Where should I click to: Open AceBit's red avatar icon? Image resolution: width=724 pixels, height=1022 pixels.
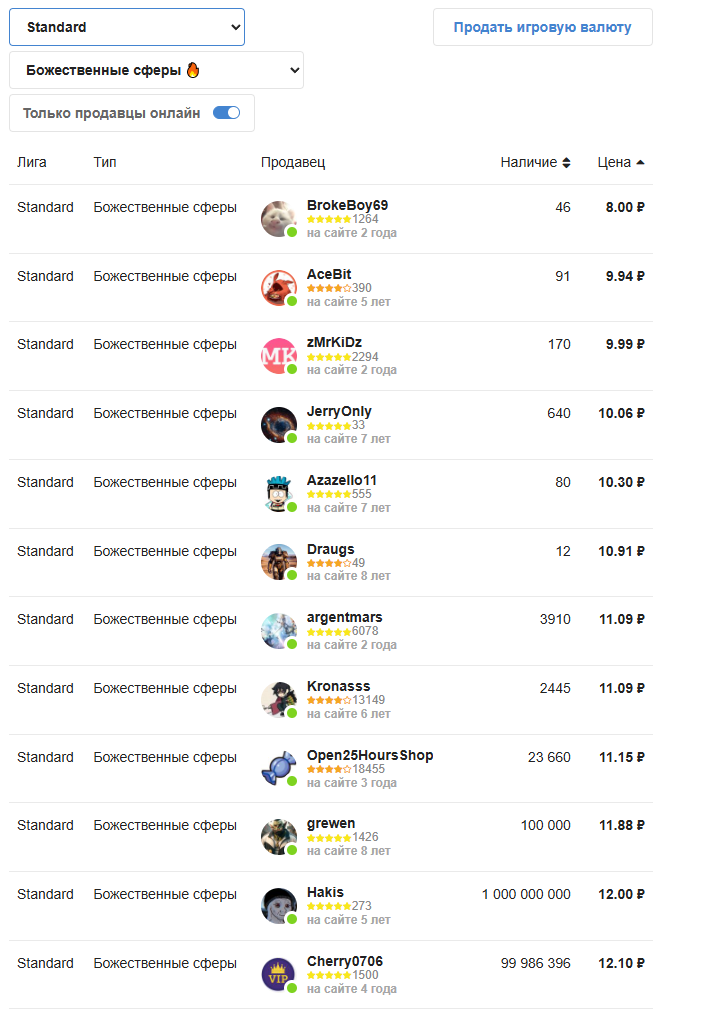click(279, 288)
